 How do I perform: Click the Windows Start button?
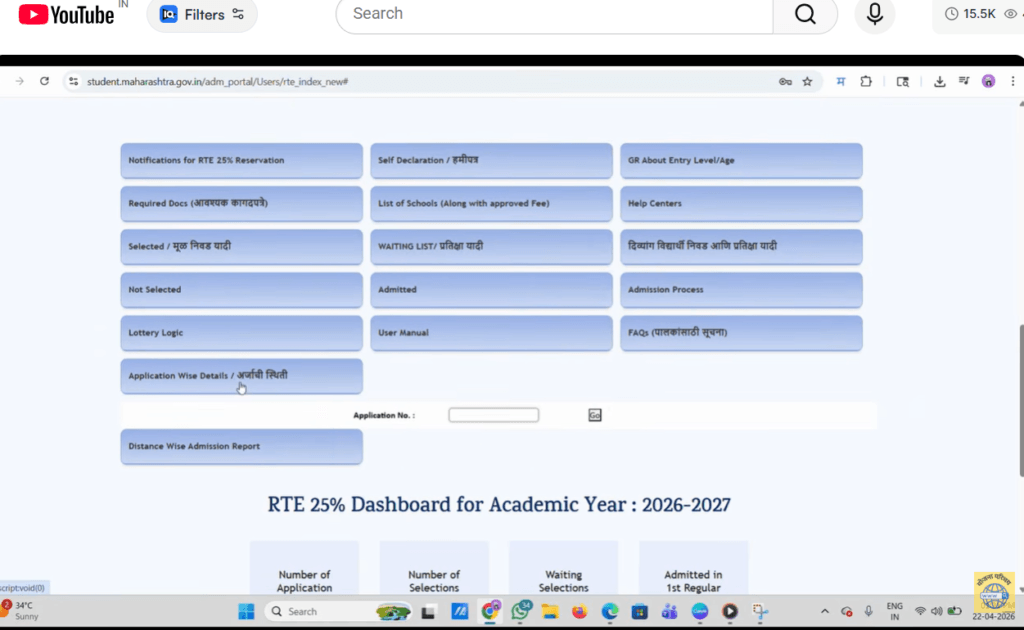[x=246, y=611]
